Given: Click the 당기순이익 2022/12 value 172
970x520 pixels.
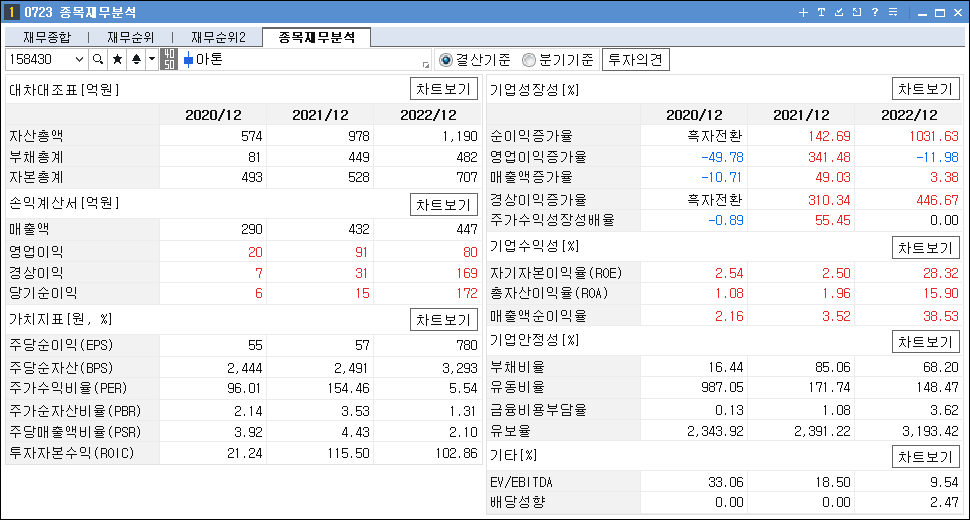Looking at the screenshot, I should pyautogui.click(x=467, y=293).
